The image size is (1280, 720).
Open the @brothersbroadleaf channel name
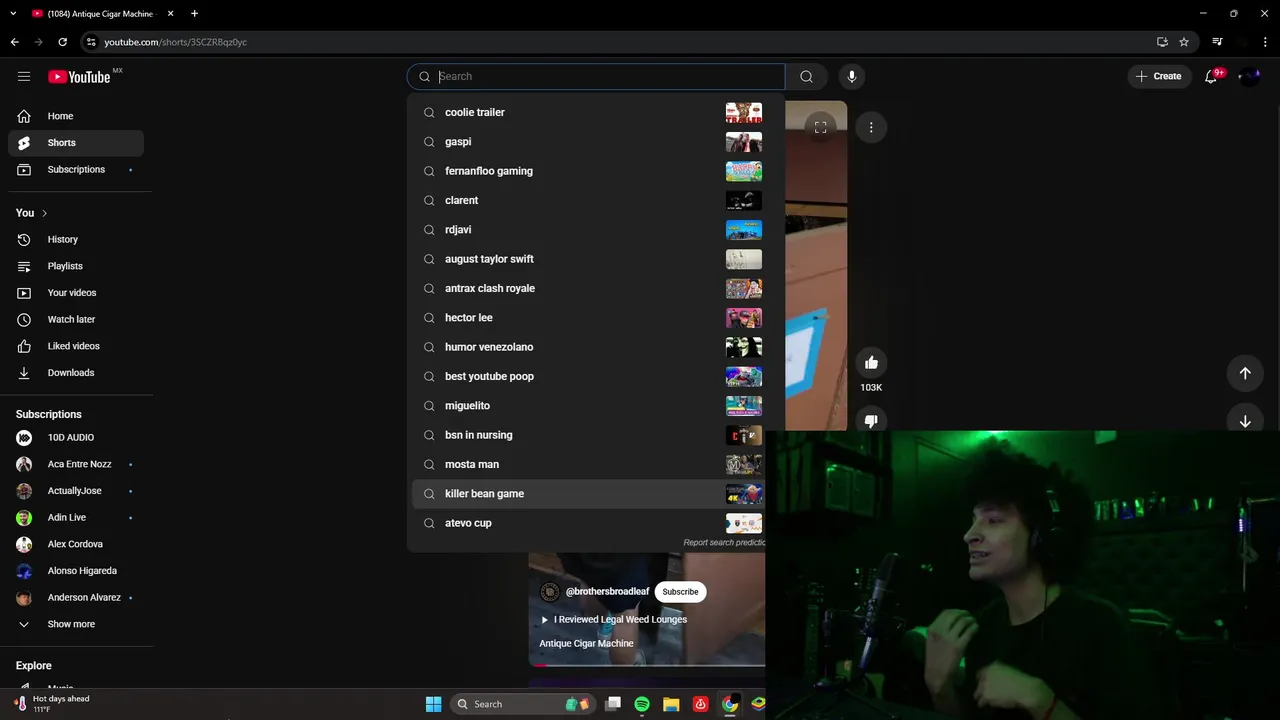(607, 592)
